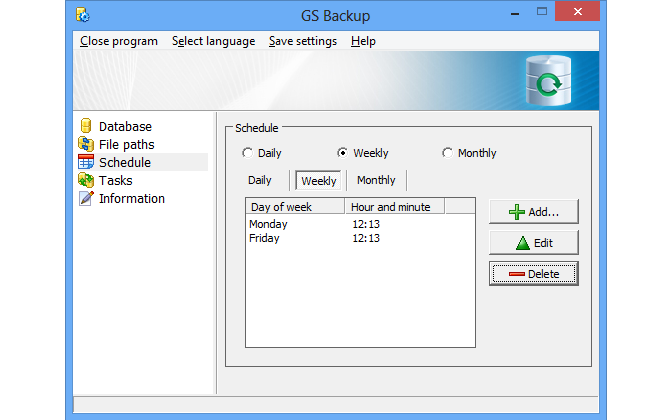Click the GS Backup title bar app icon
671x420 pixels.
[83, 15]
